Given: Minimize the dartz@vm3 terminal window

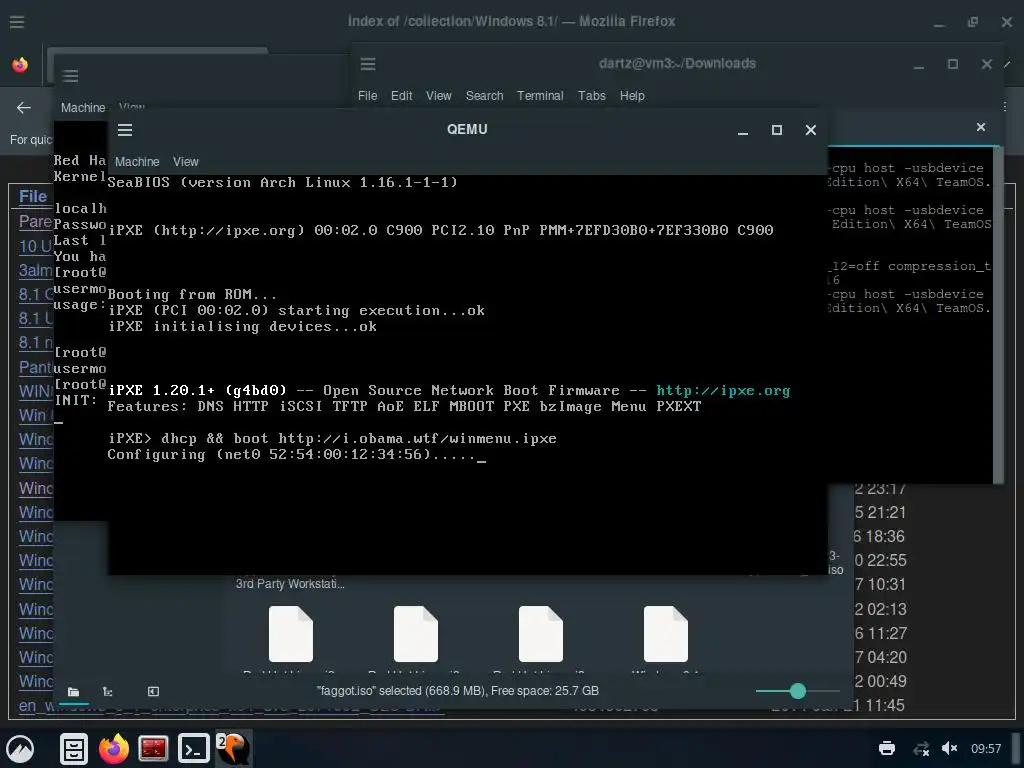Looking at the screenshot, I should 919,65.
